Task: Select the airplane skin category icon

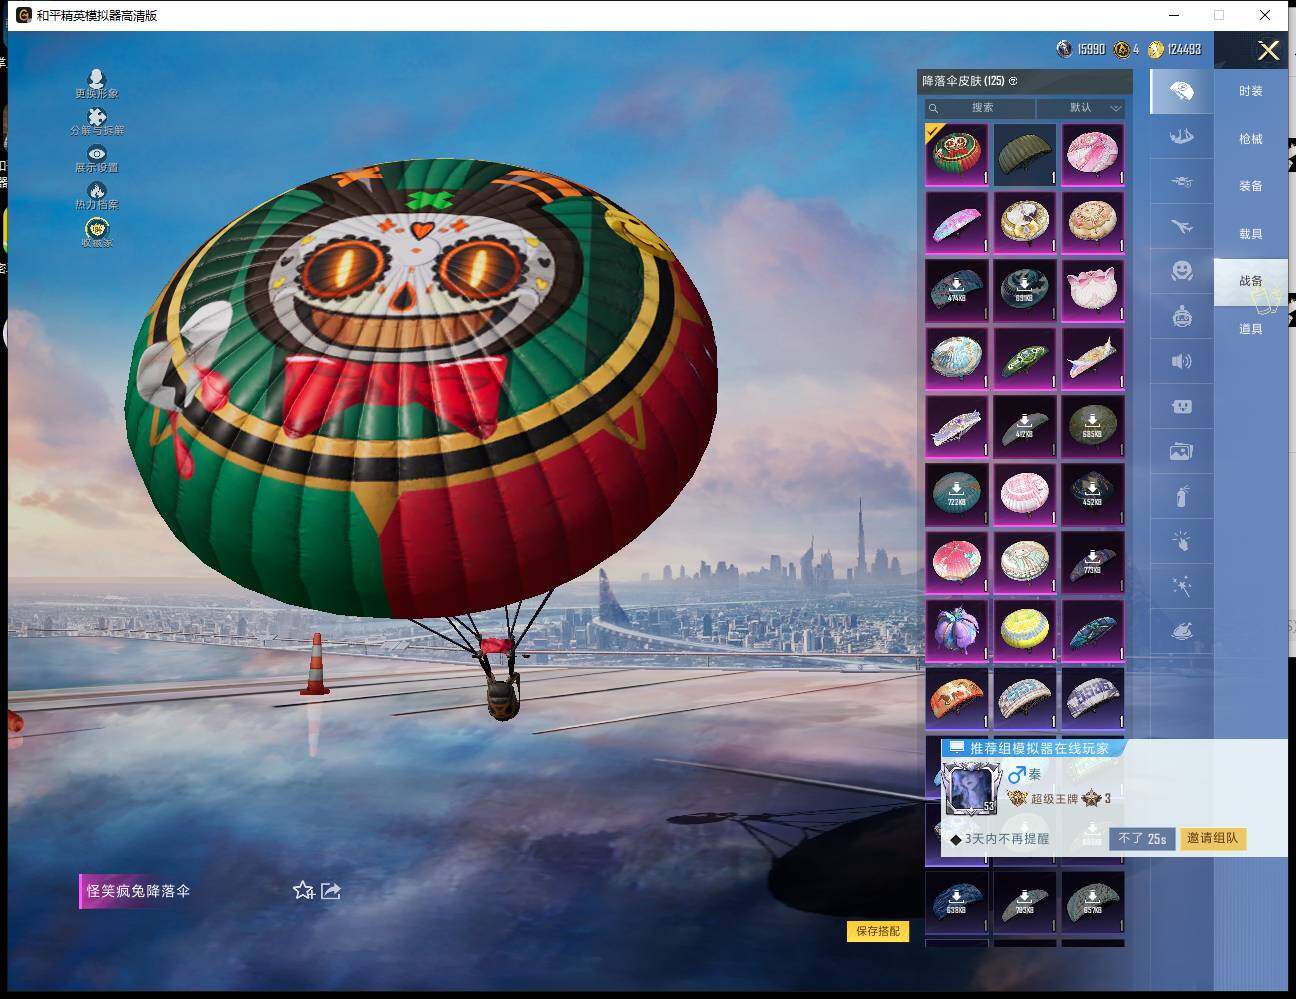Action: click(x=1181, y=227)
